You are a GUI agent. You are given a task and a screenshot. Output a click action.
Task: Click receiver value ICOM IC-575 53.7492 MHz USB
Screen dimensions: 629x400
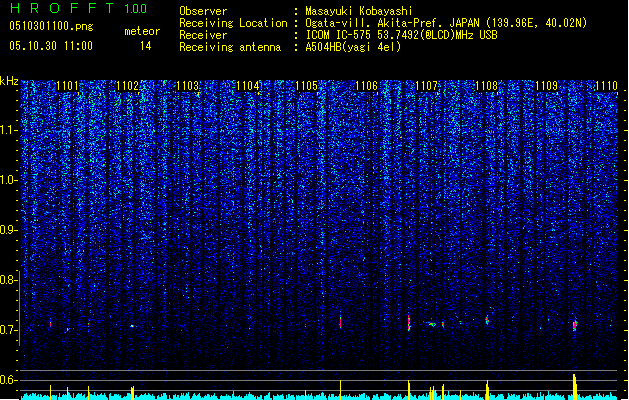[401, 35]
